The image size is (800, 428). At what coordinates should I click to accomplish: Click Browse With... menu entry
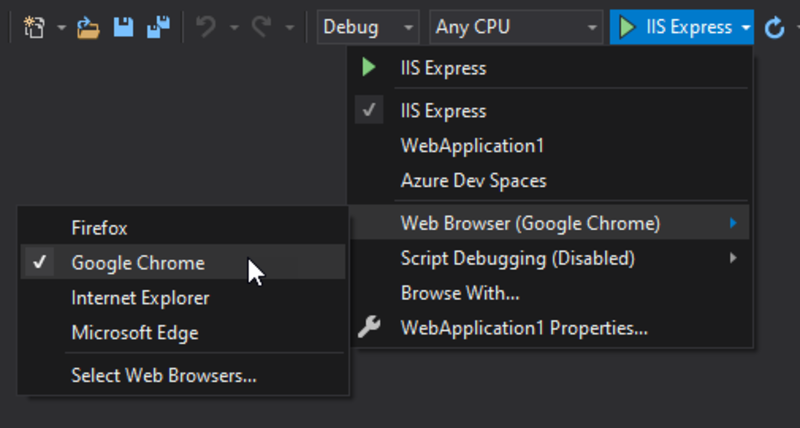point(551,293)
